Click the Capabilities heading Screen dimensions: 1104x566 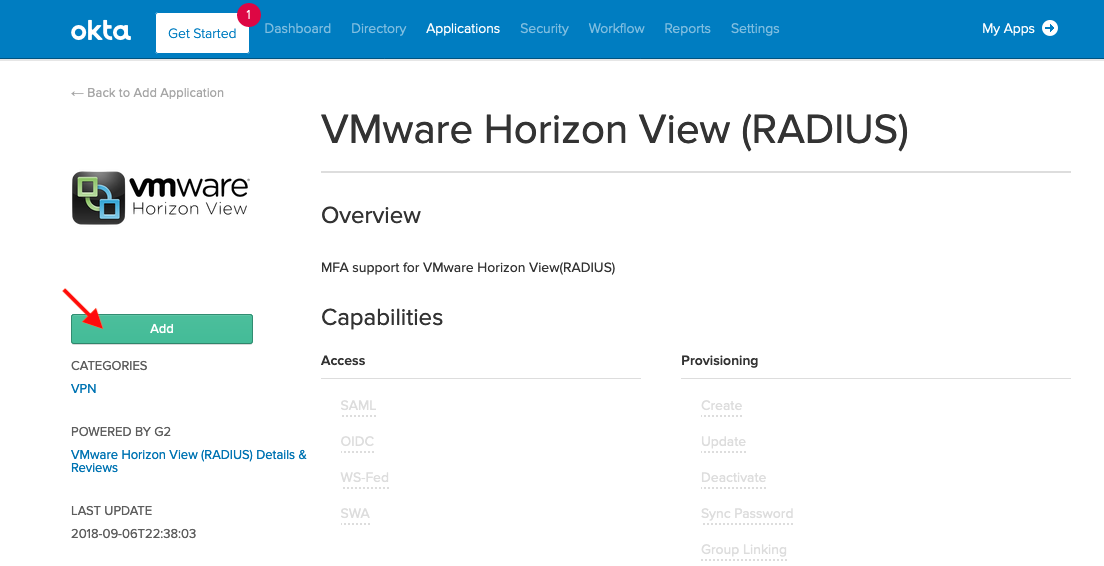(382, 317)
